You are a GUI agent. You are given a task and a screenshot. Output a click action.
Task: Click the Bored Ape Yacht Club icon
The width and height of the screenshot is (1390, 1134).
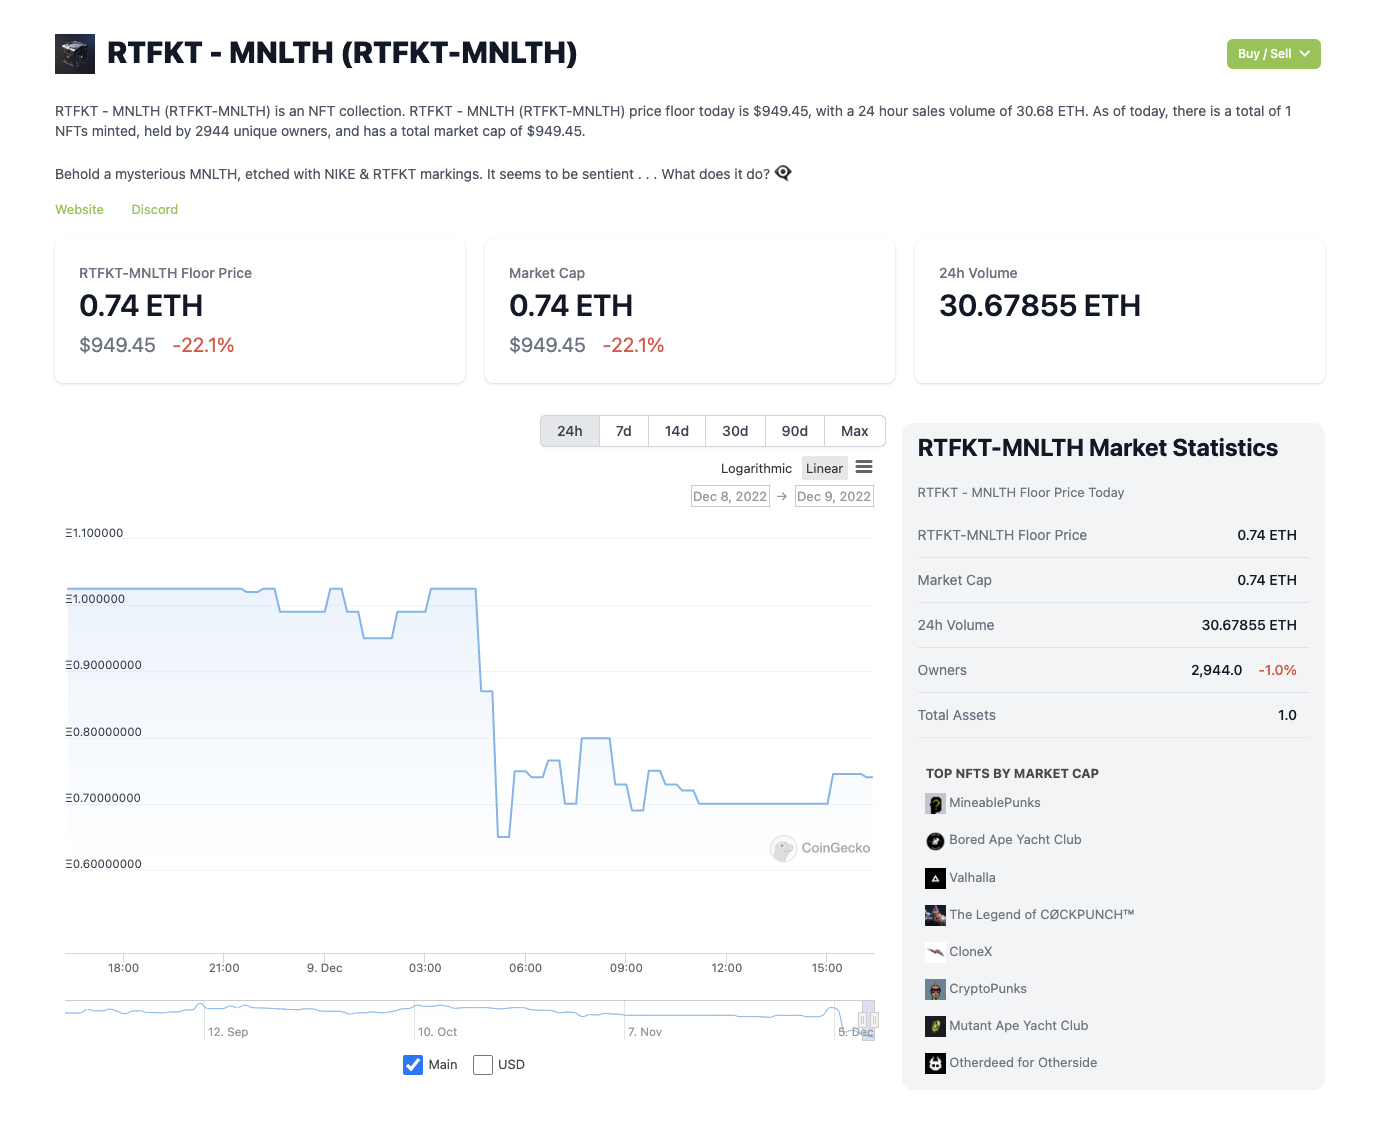[x=935, y=841]
